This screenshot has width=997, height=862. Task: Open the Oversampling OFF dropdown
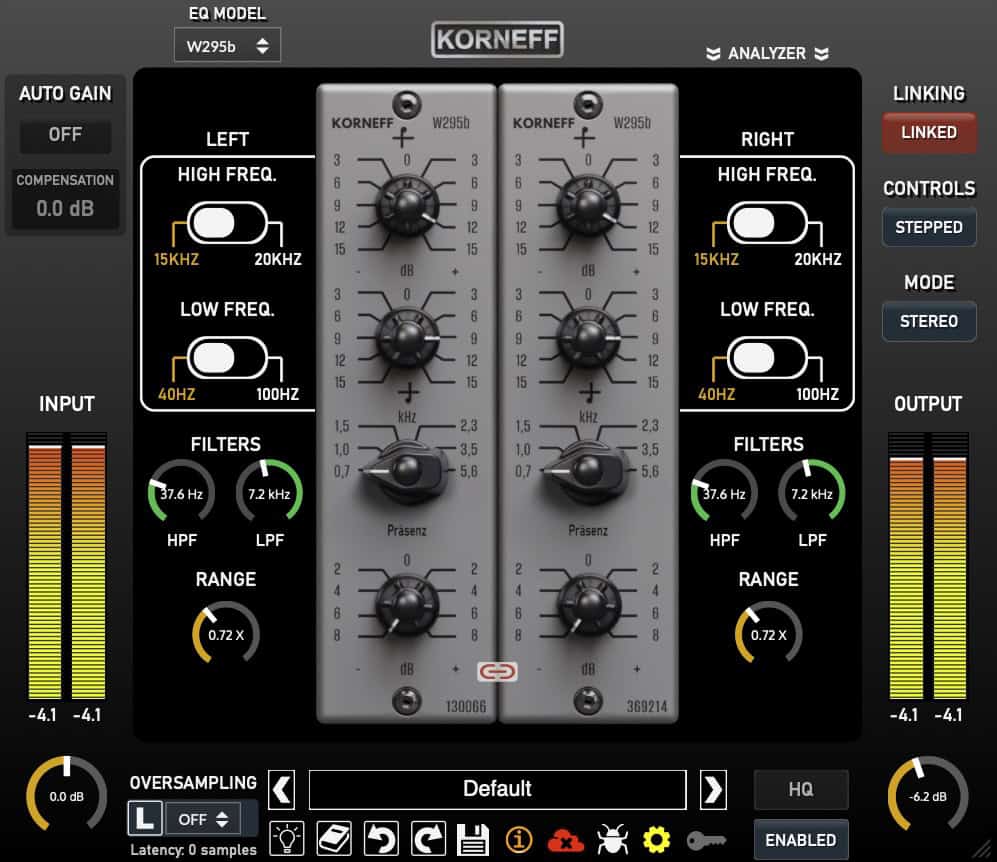pos(203,819)
